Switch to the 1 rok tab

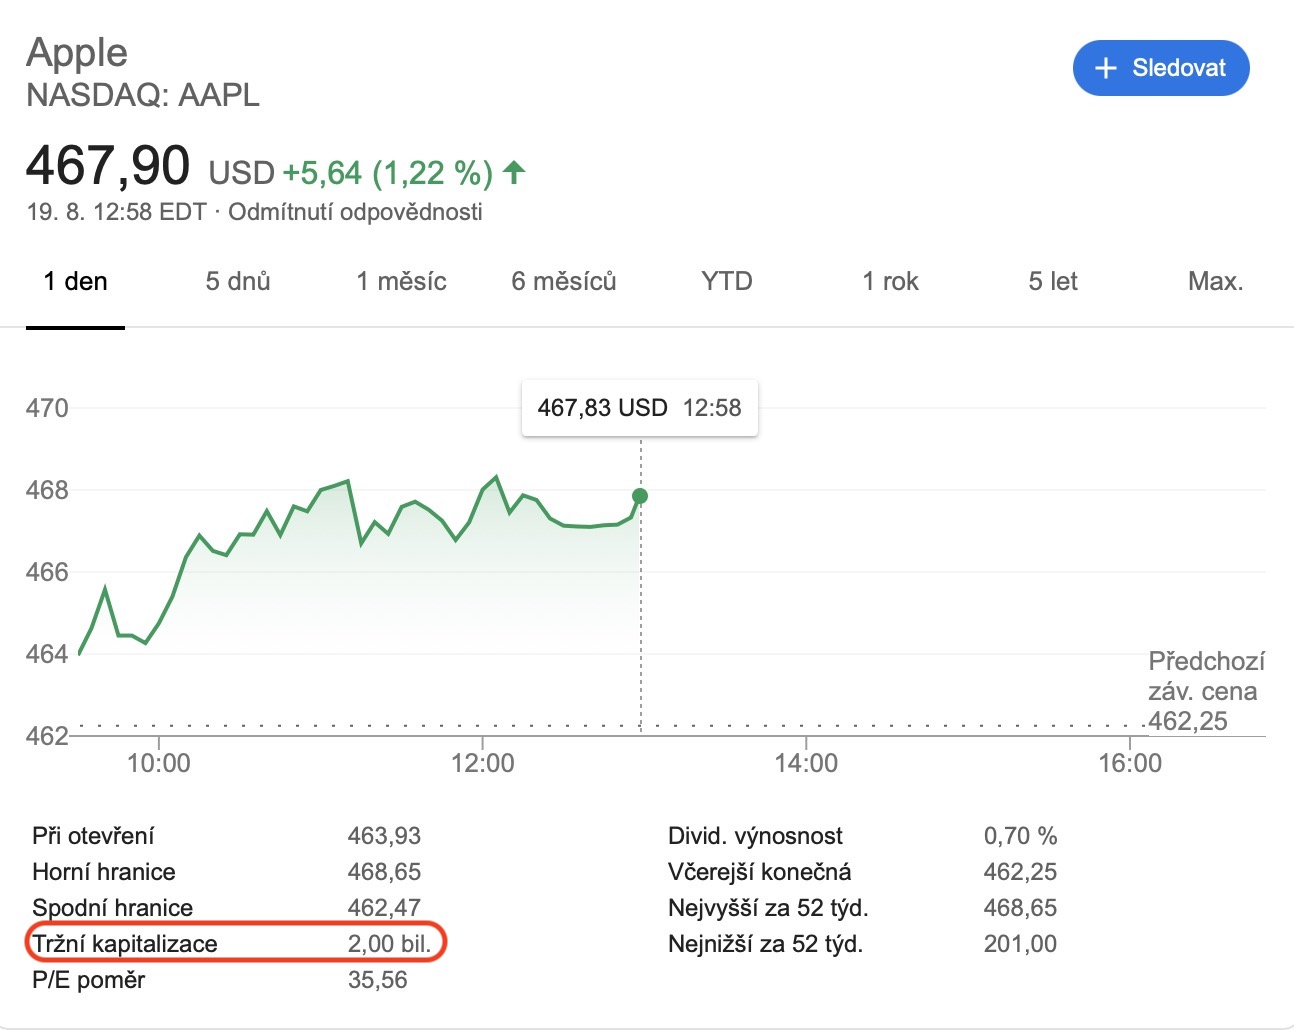(x=890, y=282)
